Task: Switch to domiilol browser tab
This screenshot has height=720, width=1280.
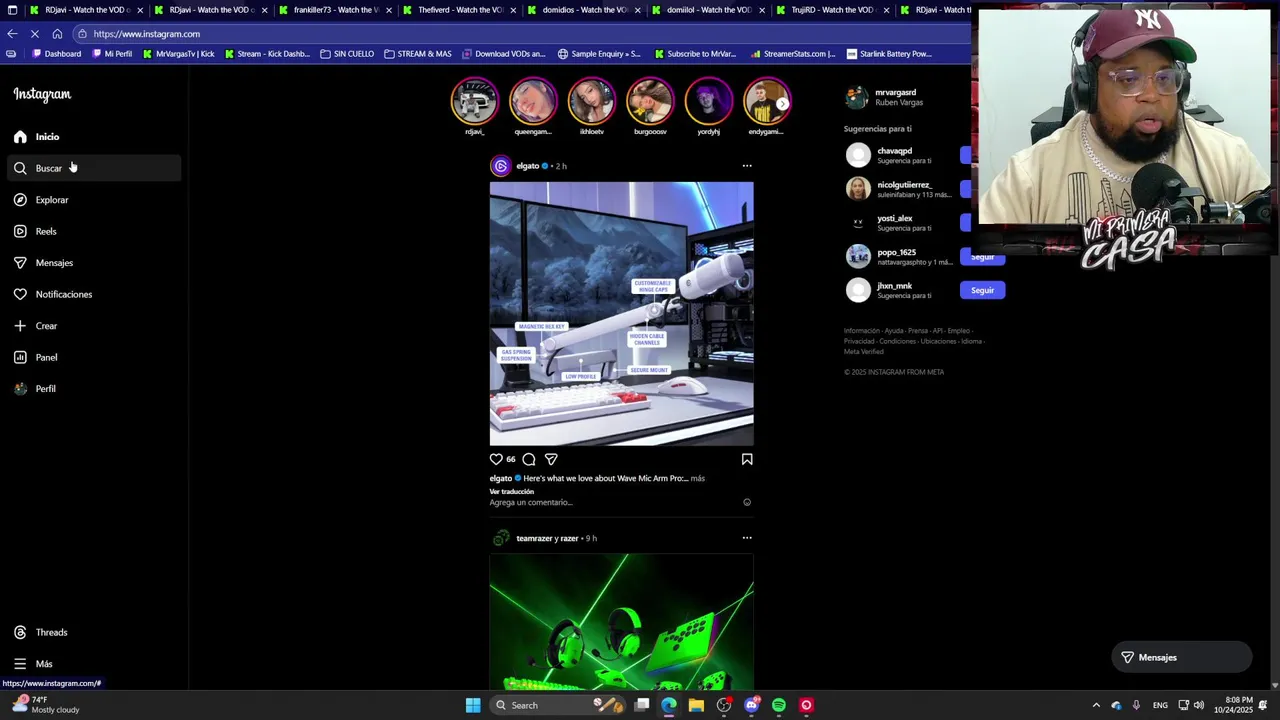Action: [x=706, y=10]
